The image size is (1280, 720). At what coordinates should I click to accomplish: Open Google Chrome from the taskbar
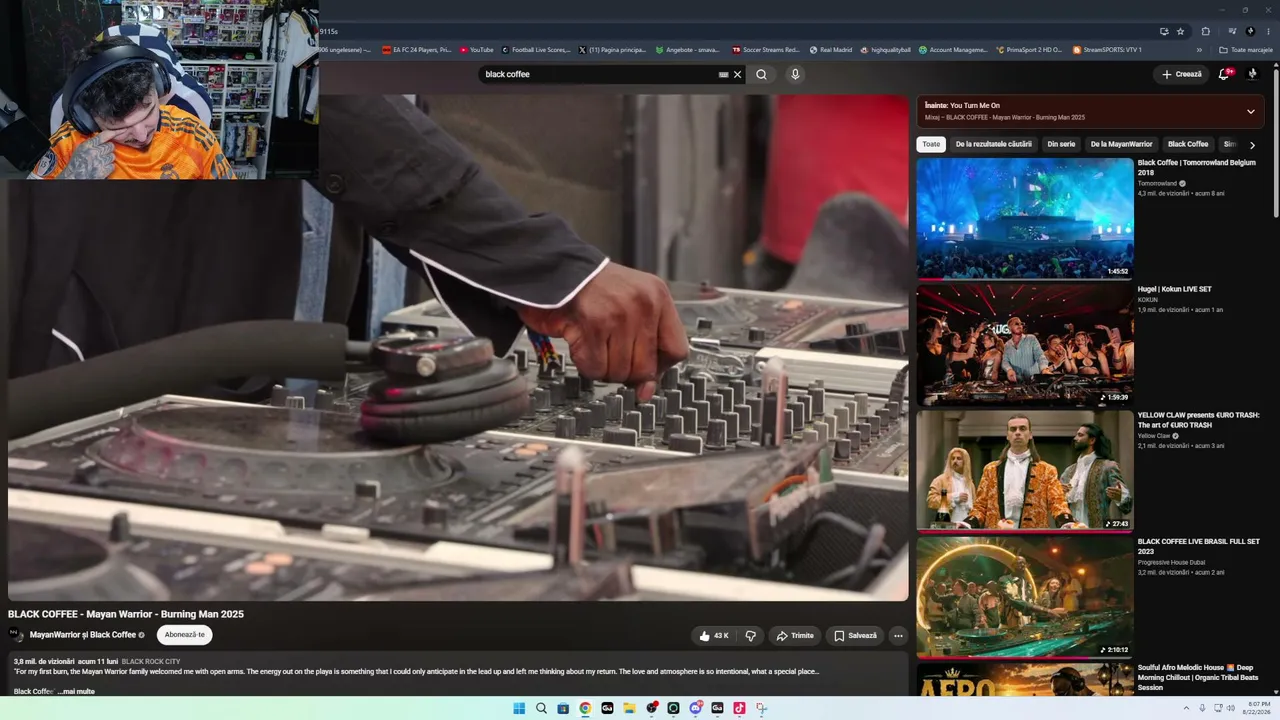pyautogui.click(x=585, y=708)
